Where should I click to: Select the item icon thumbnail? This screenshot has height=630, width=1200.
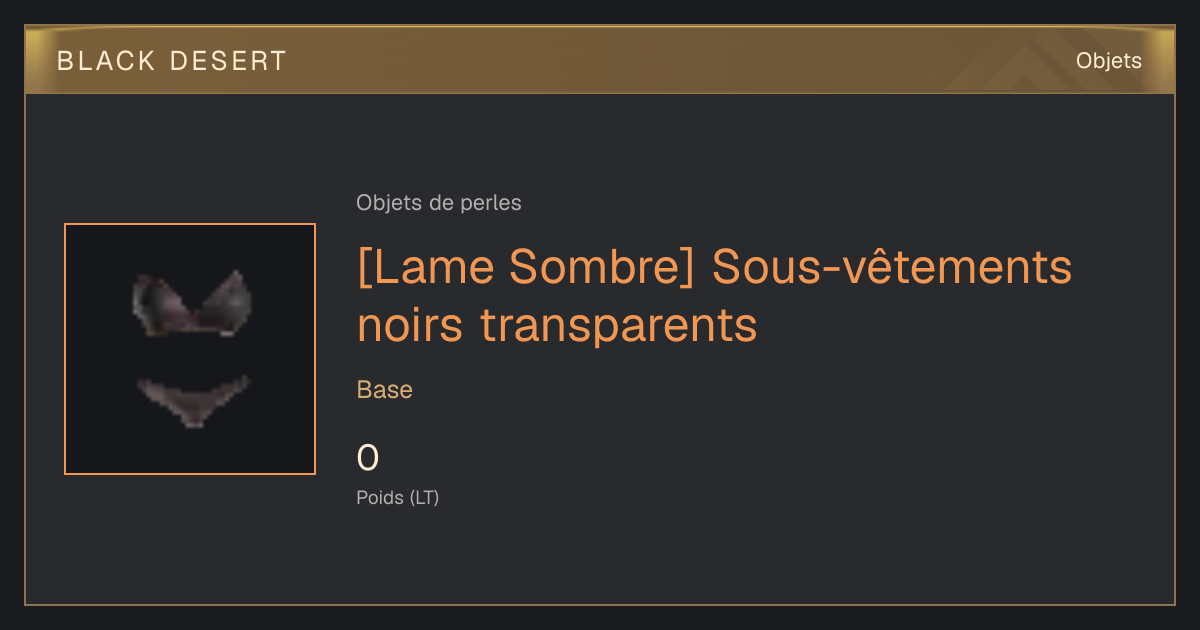tap(190, 349)
